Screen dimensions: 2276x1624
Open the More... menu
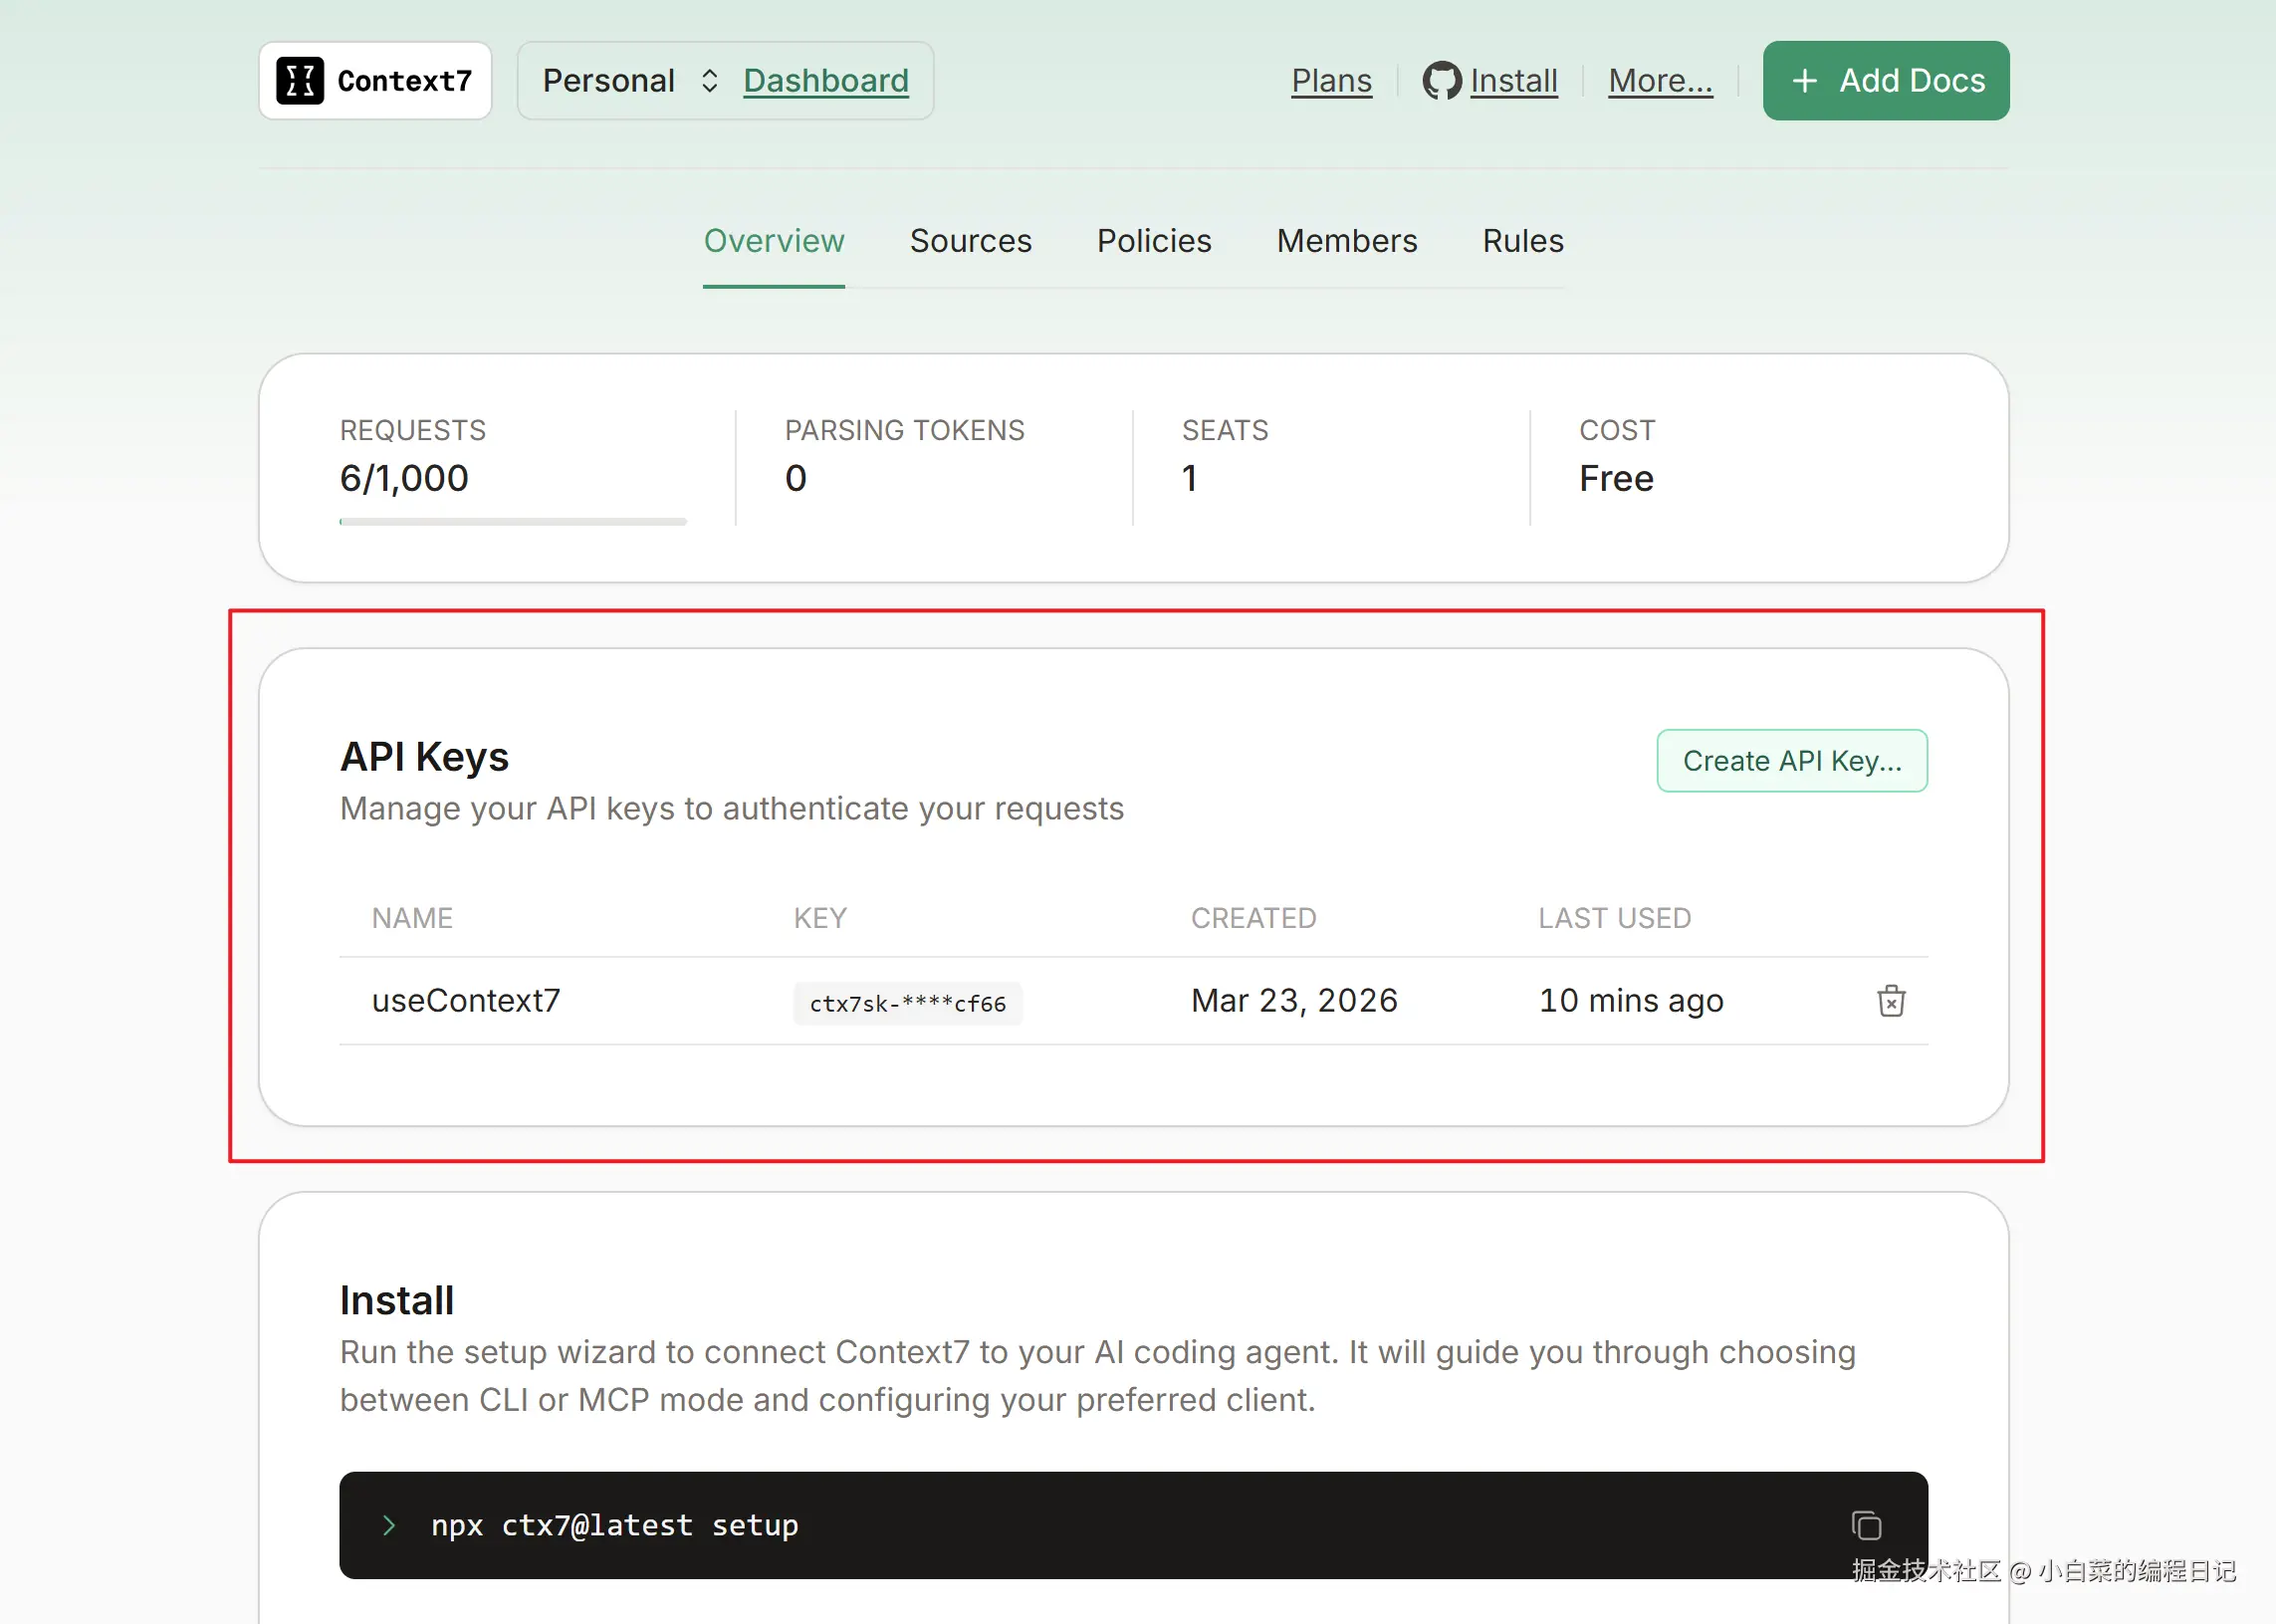[x=1660, y=81]
